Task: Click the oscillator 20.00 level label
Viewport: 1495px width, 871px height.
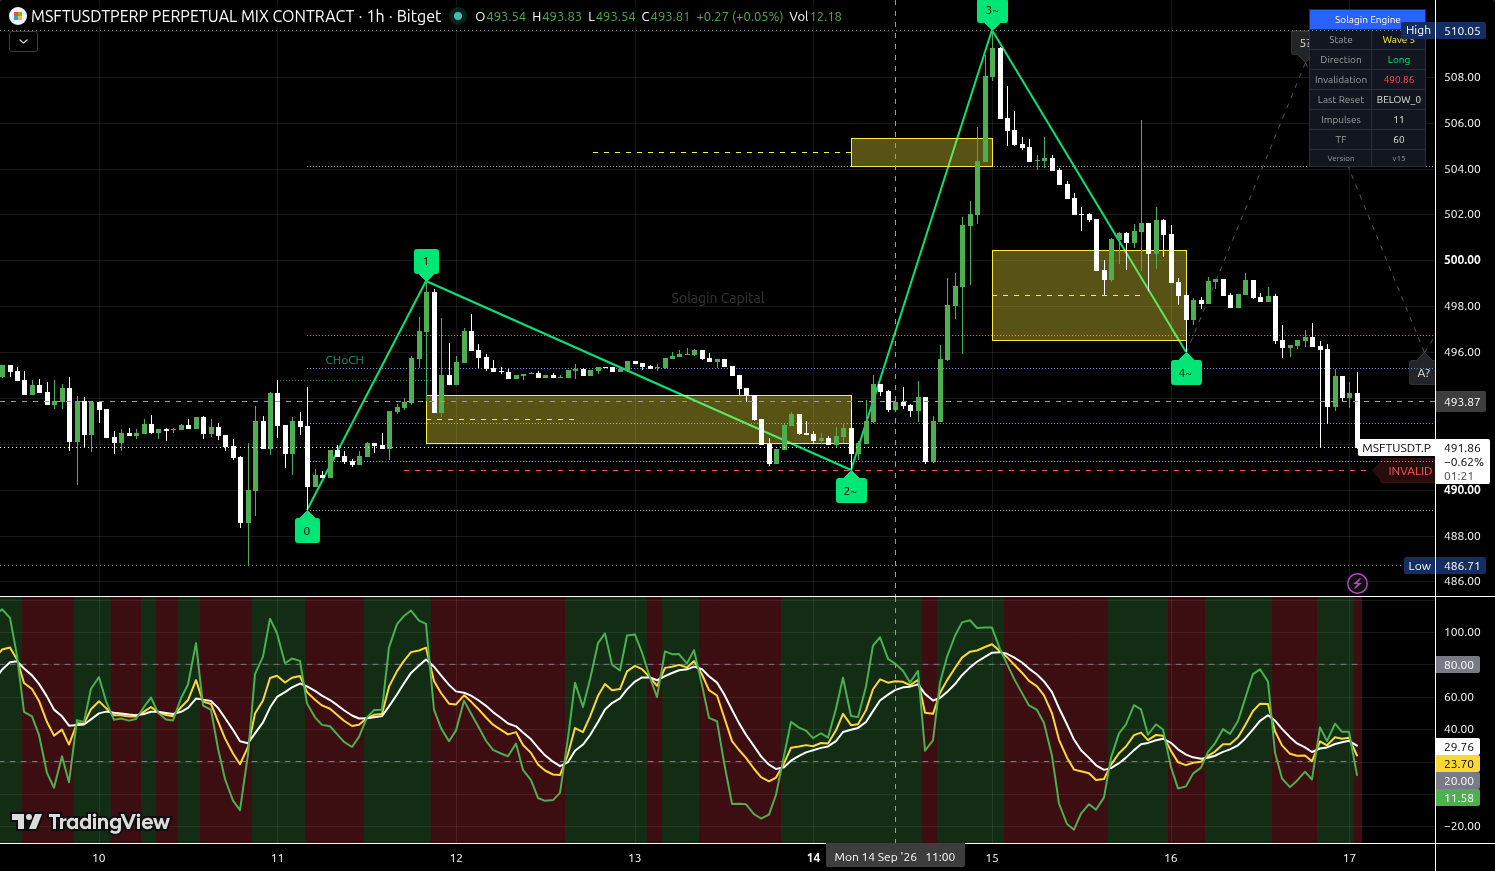Action: 1458,781
